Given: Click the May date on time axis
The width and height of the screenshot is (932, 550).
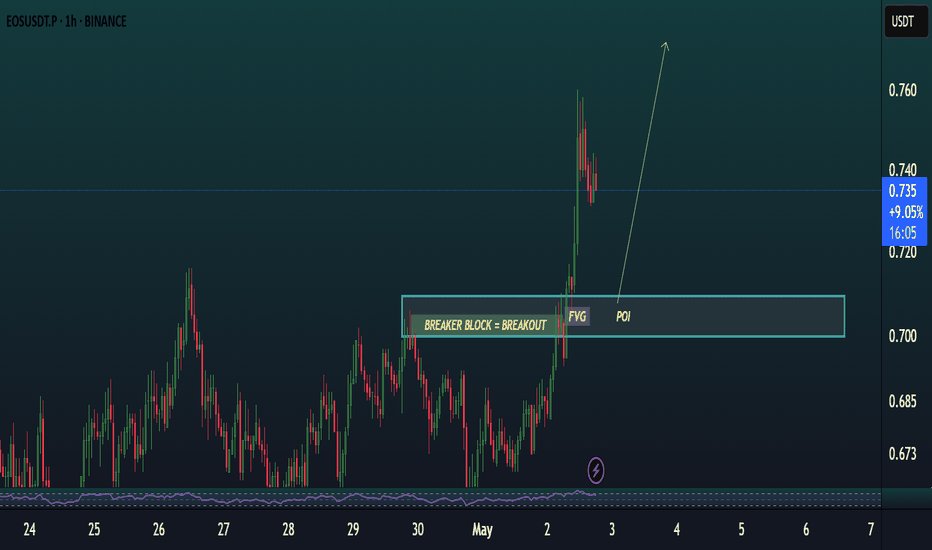Looking at the screenshot, I should 482,529.
